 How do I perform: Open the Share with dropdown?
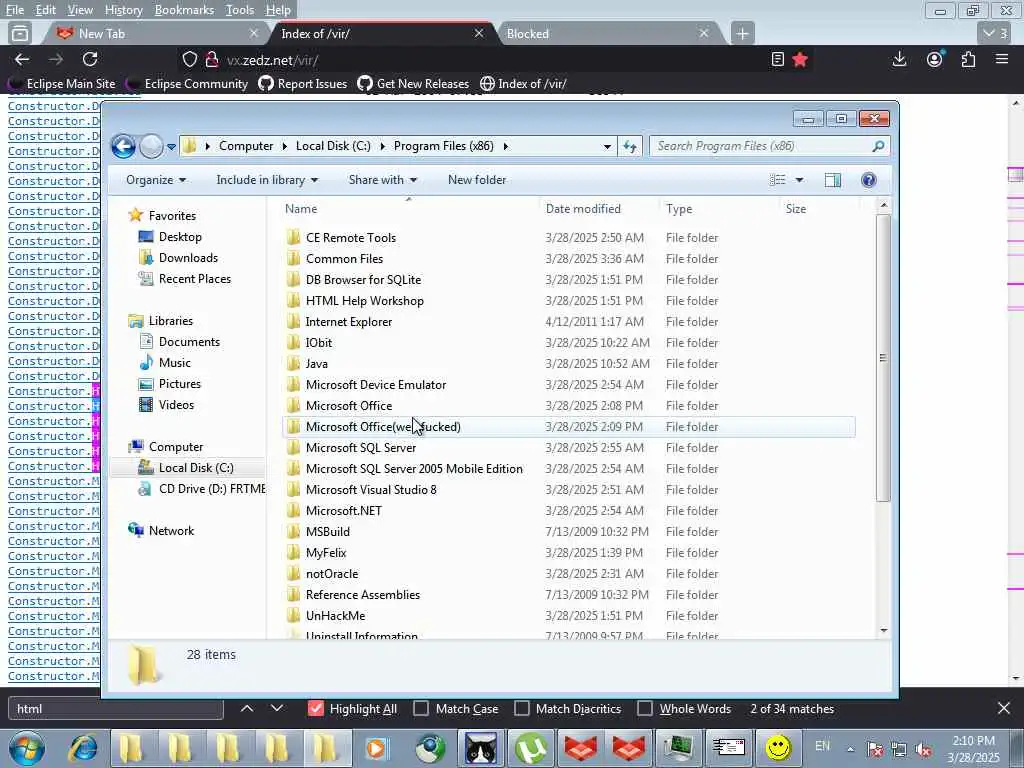point(383,180)
